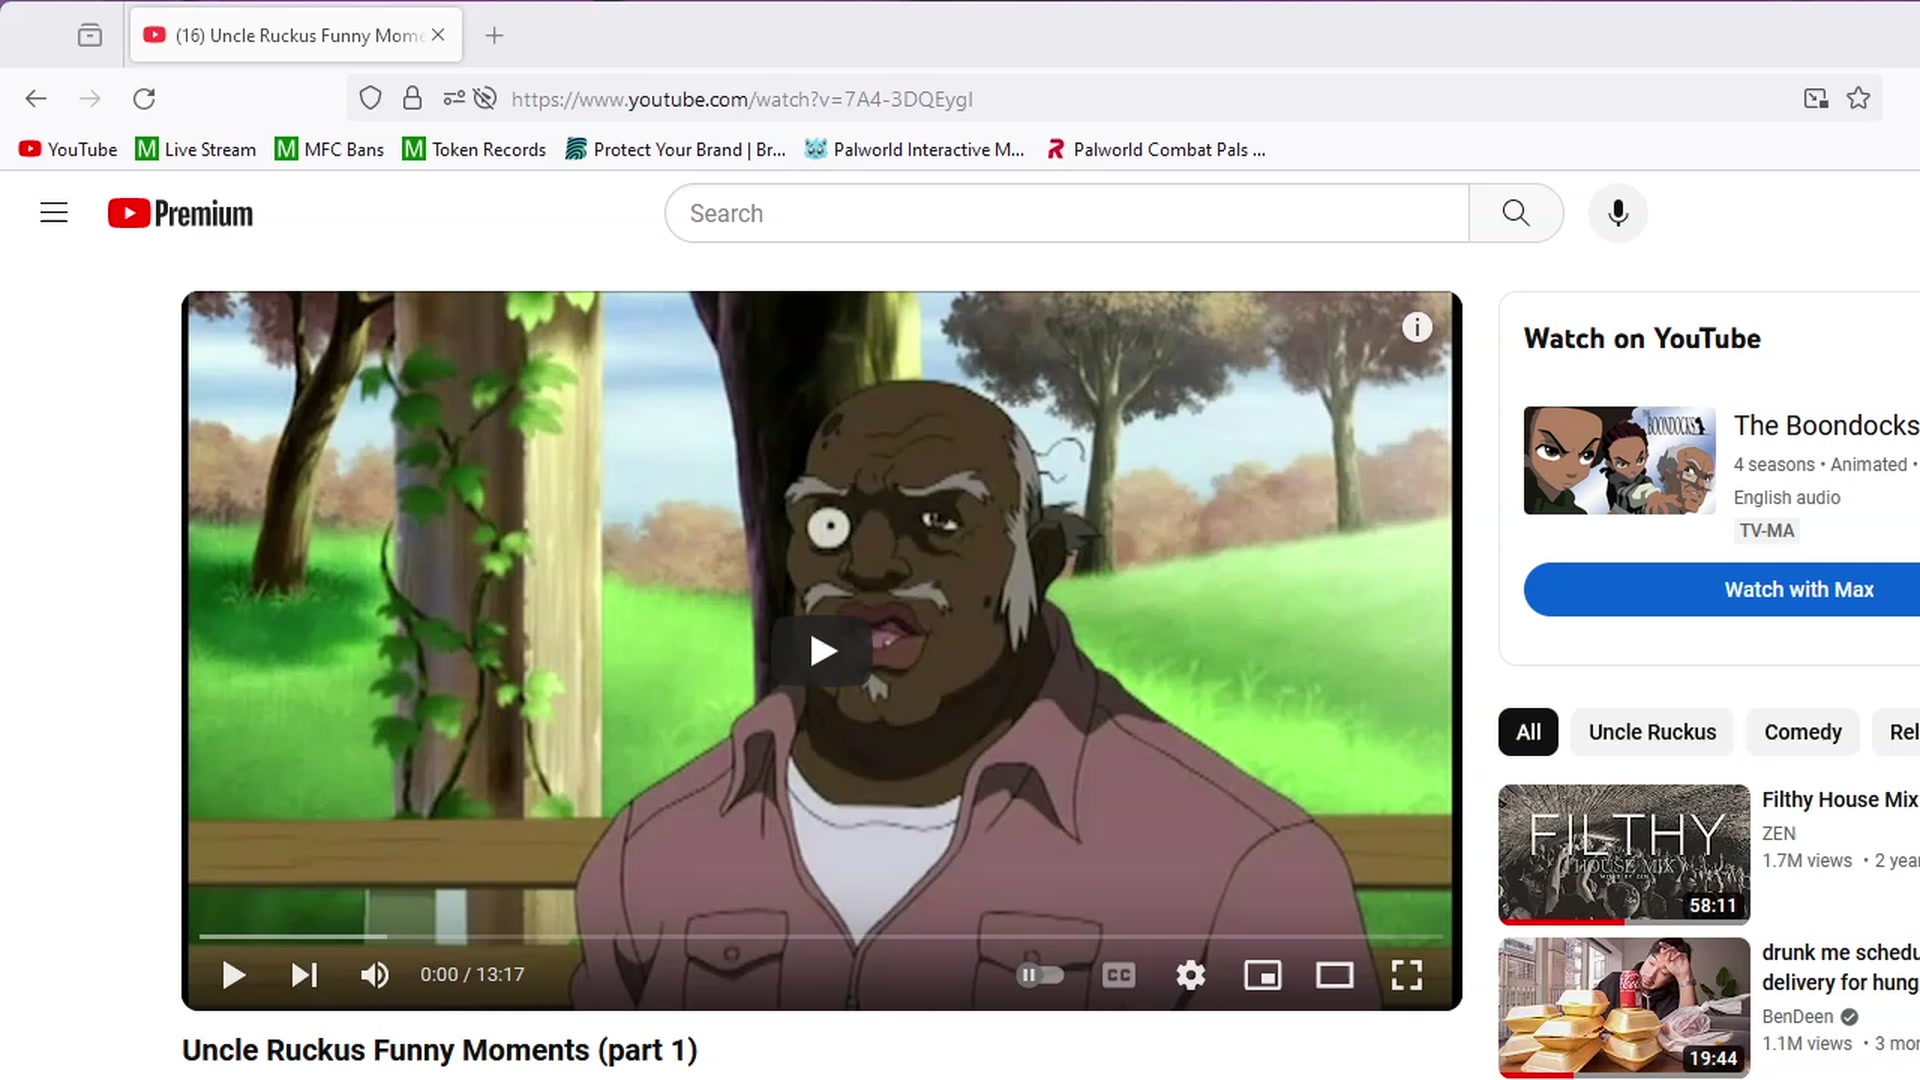Open the Firefox tab list button
The image size is (1920, 1080).
pyautogui.click(x=90, y=36)
